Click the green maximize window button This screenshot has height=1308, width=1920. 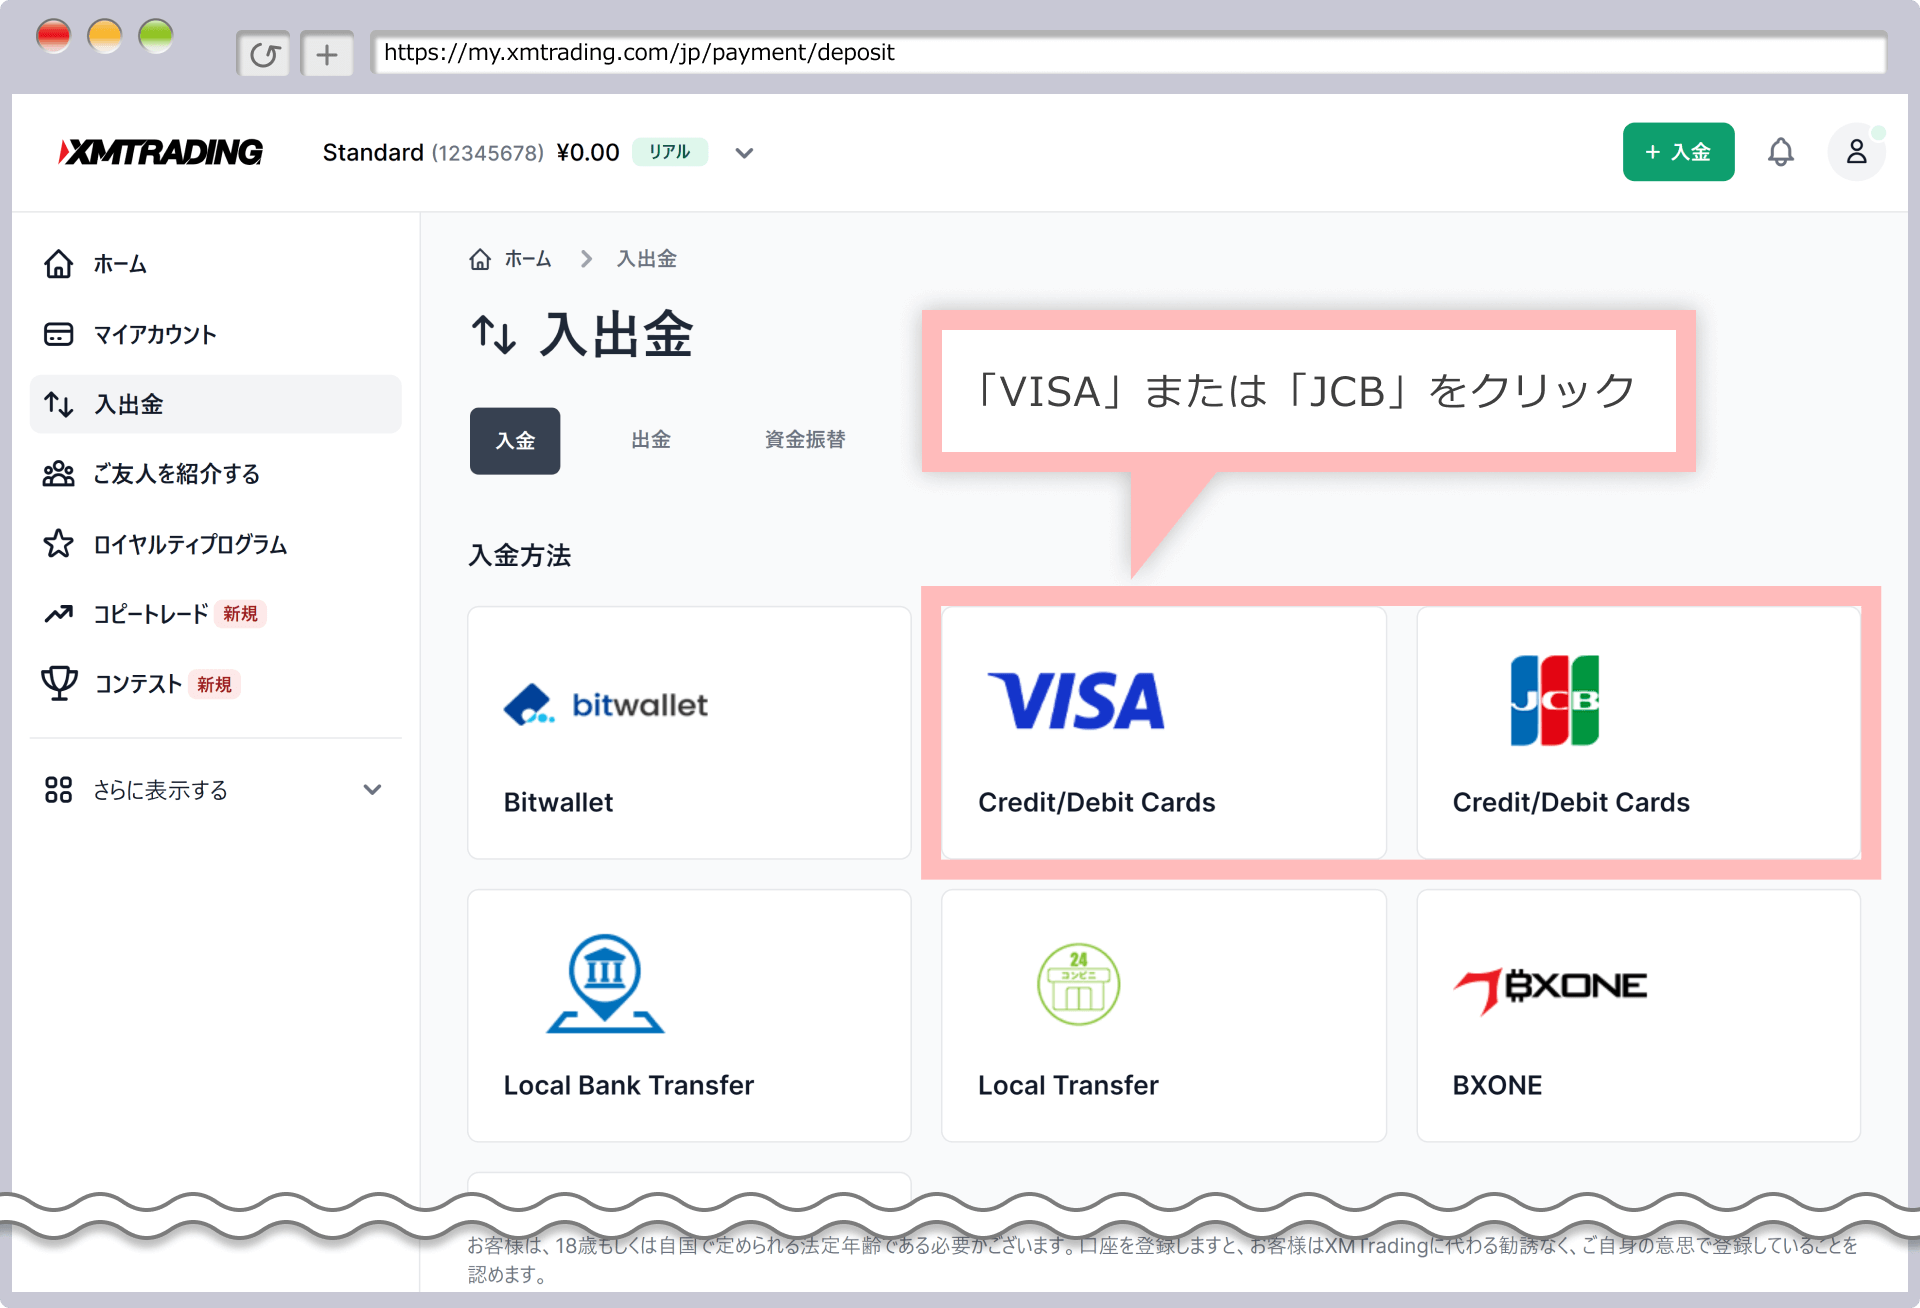[x=156, y=36]
